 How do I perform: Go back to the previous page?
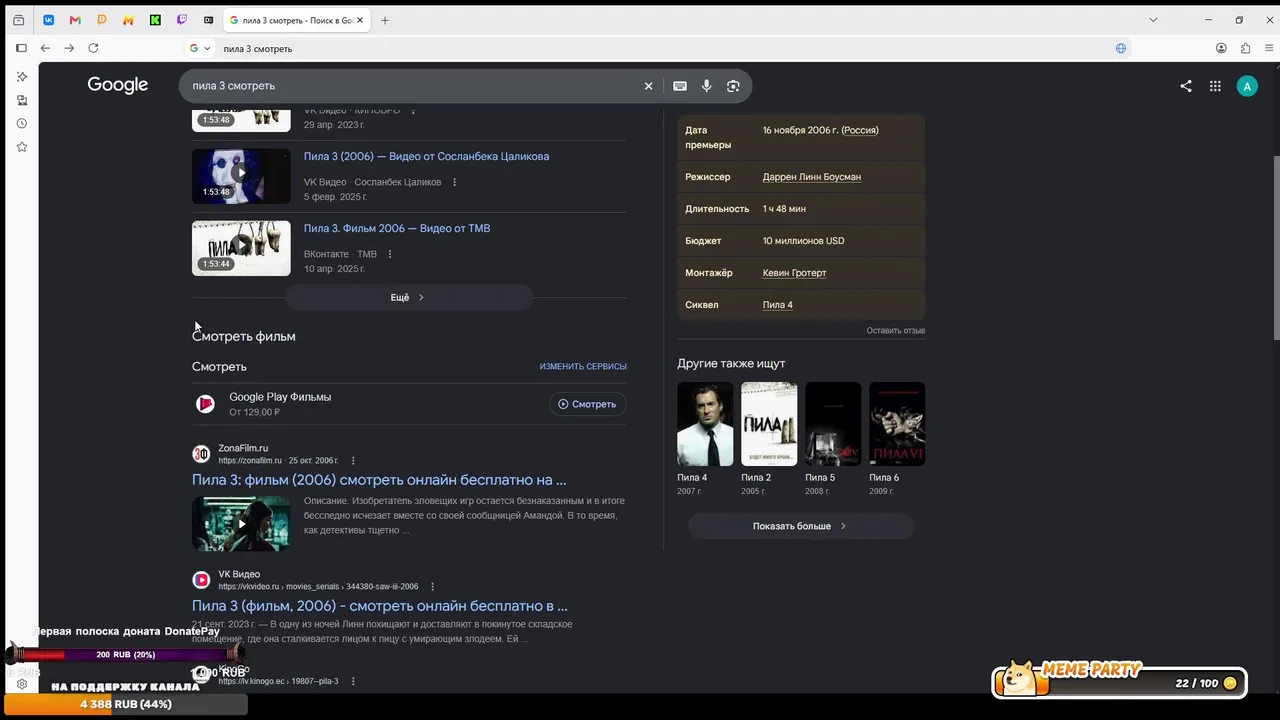coord(45,48)
